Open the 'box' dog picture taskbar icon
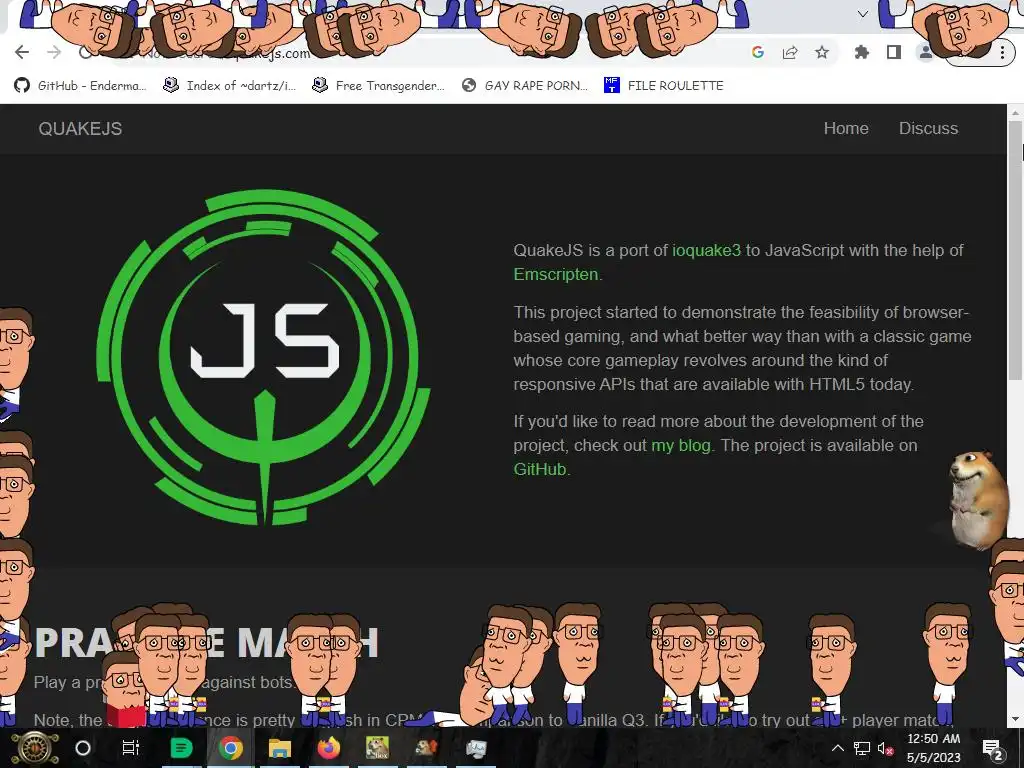The height and width of the screenshot is (768, 1024). 377,748
